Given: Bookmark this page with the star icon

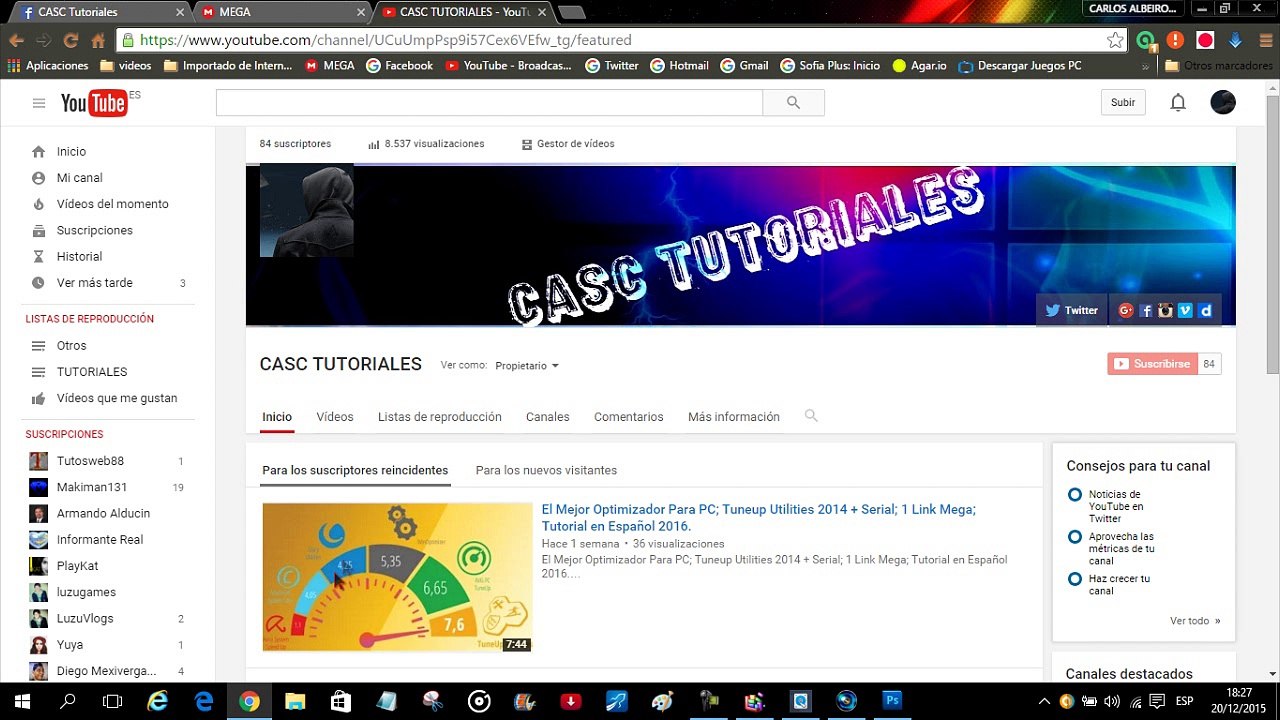Looking at the screenshot, I should click(x=1115, y=40).
